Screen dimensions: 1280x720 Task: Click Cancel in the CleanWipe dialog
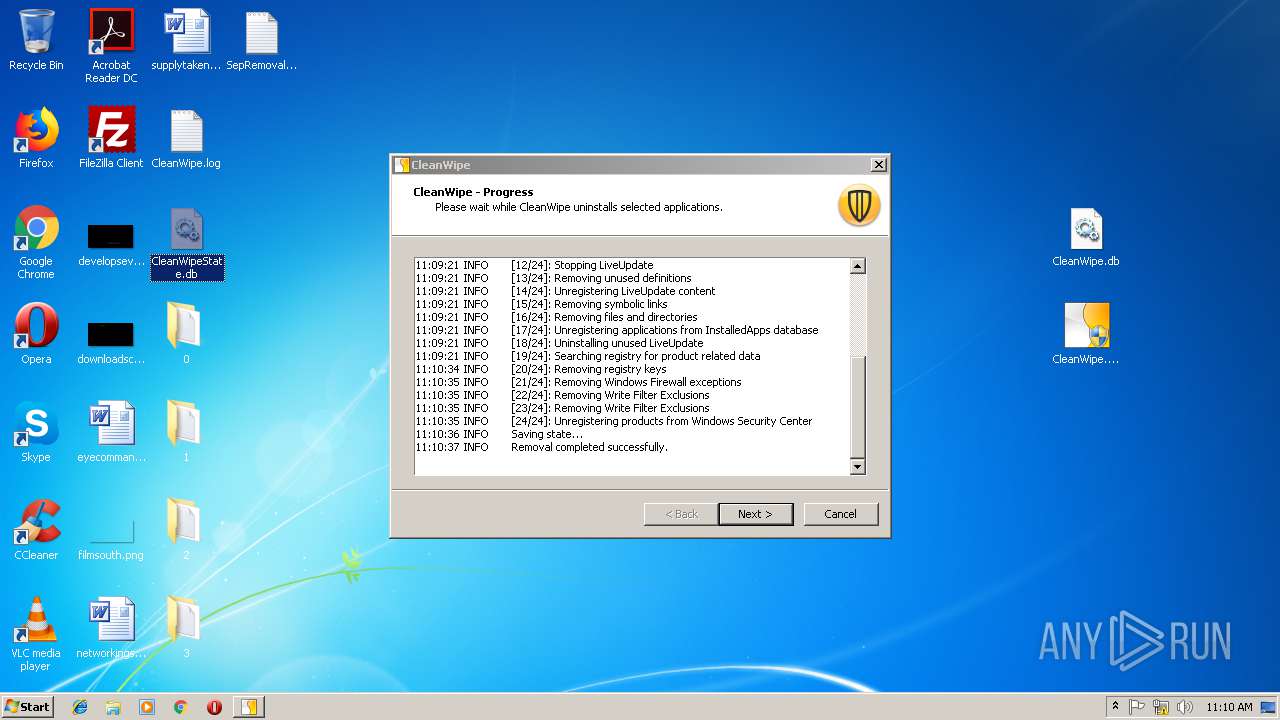(840, 514)
